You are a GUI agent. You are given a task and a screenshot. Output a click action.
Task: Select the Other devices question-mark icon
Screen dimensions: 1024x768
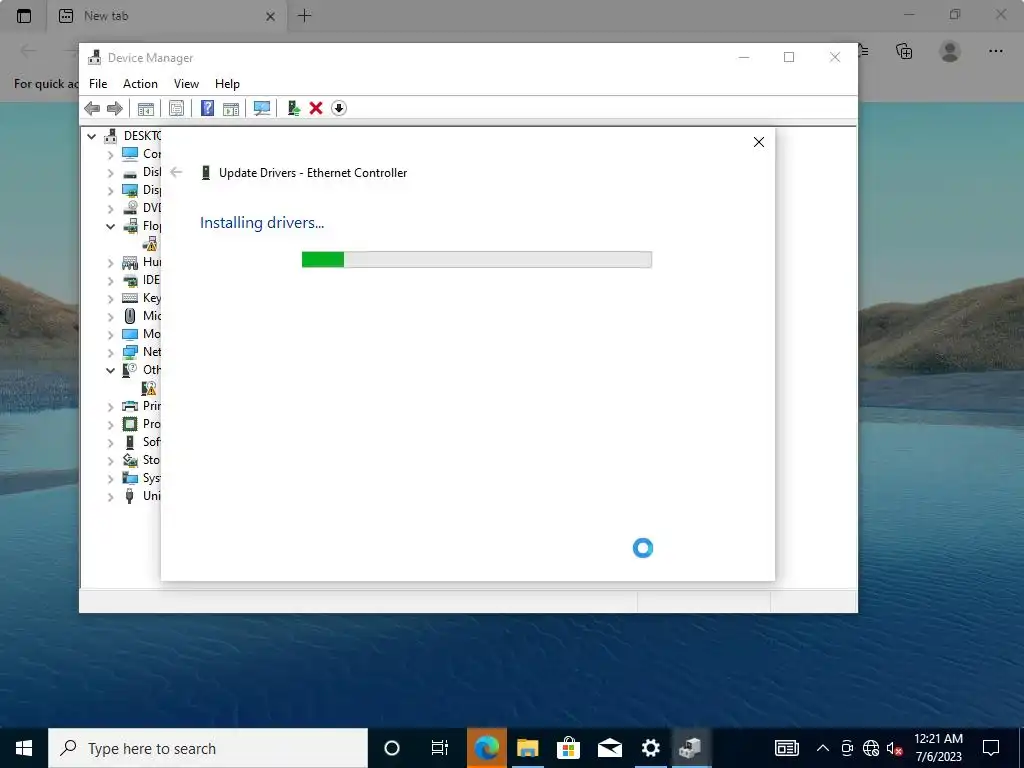tap(130, 370)
